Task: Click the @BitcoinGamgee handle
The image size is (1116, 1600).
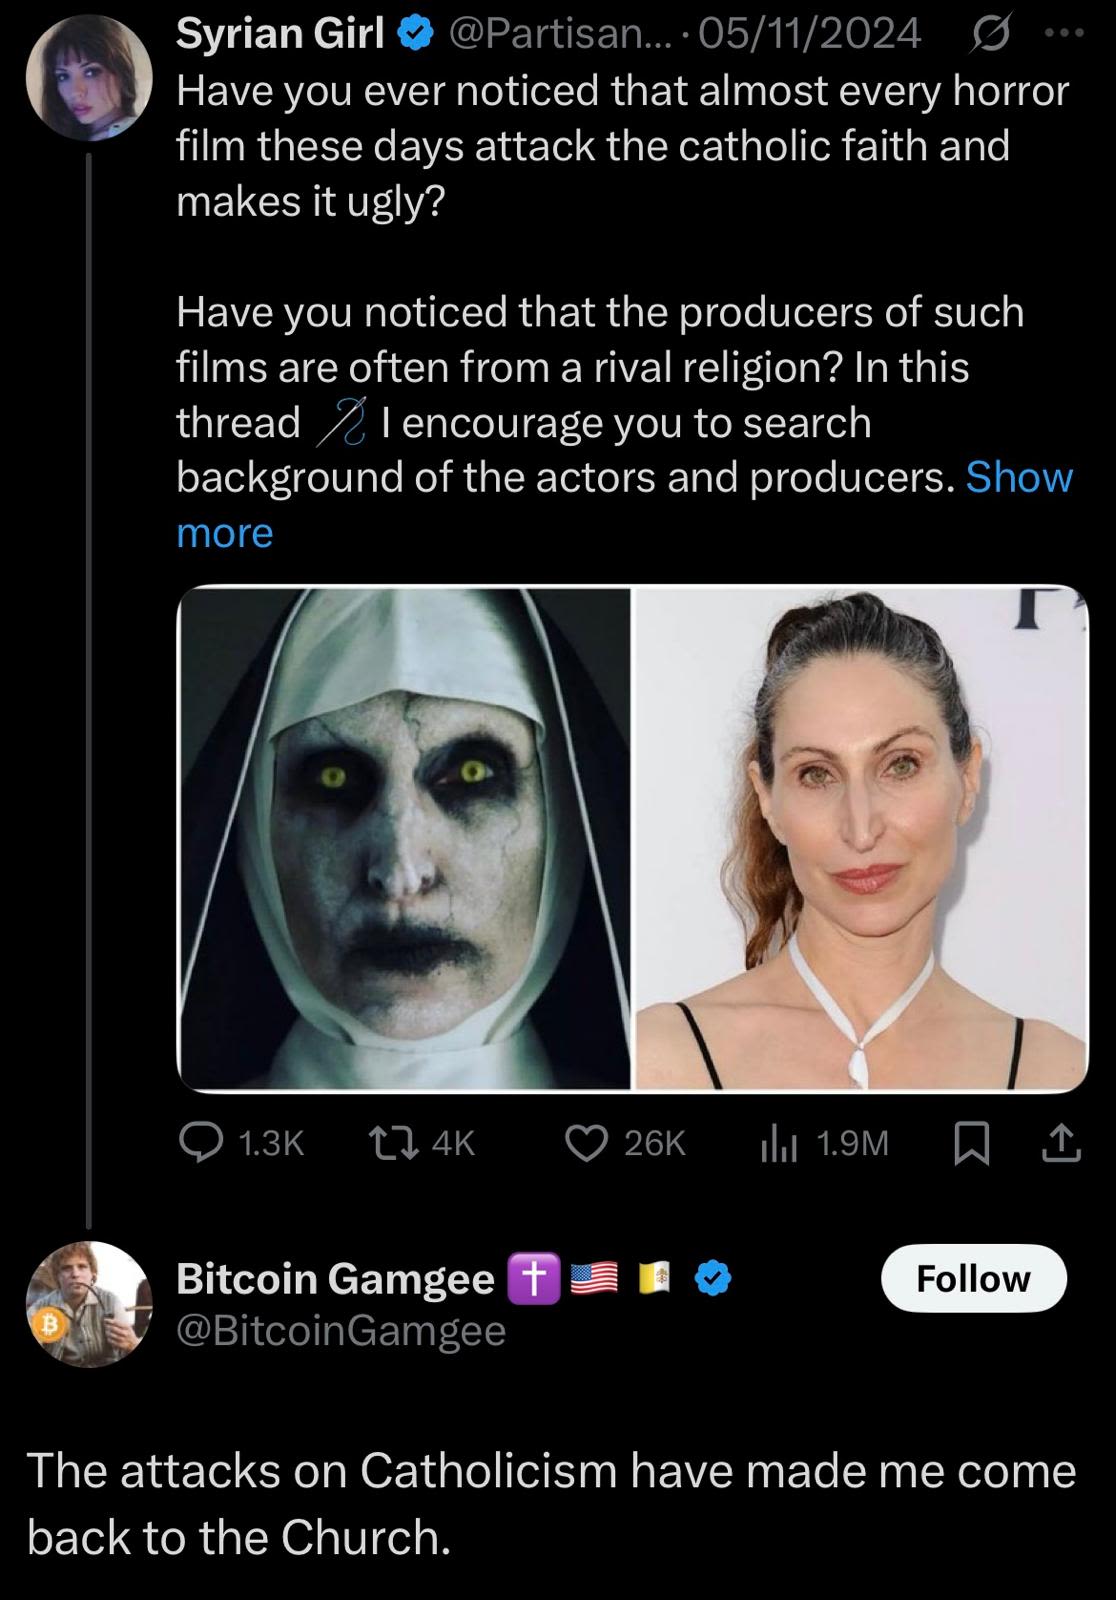Action: click(x=341, y=1330)
